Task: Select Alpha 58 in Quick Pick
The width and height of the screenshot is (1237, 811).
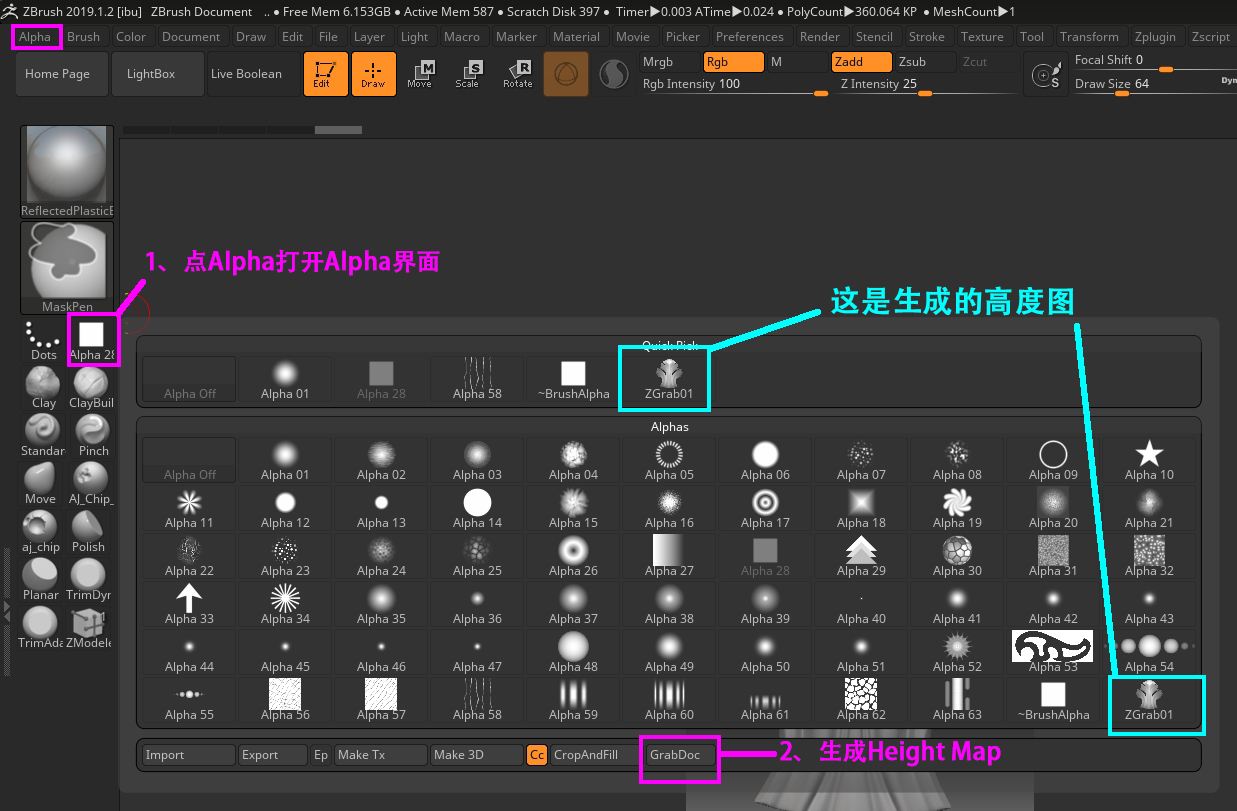Action: pos(477,379)
